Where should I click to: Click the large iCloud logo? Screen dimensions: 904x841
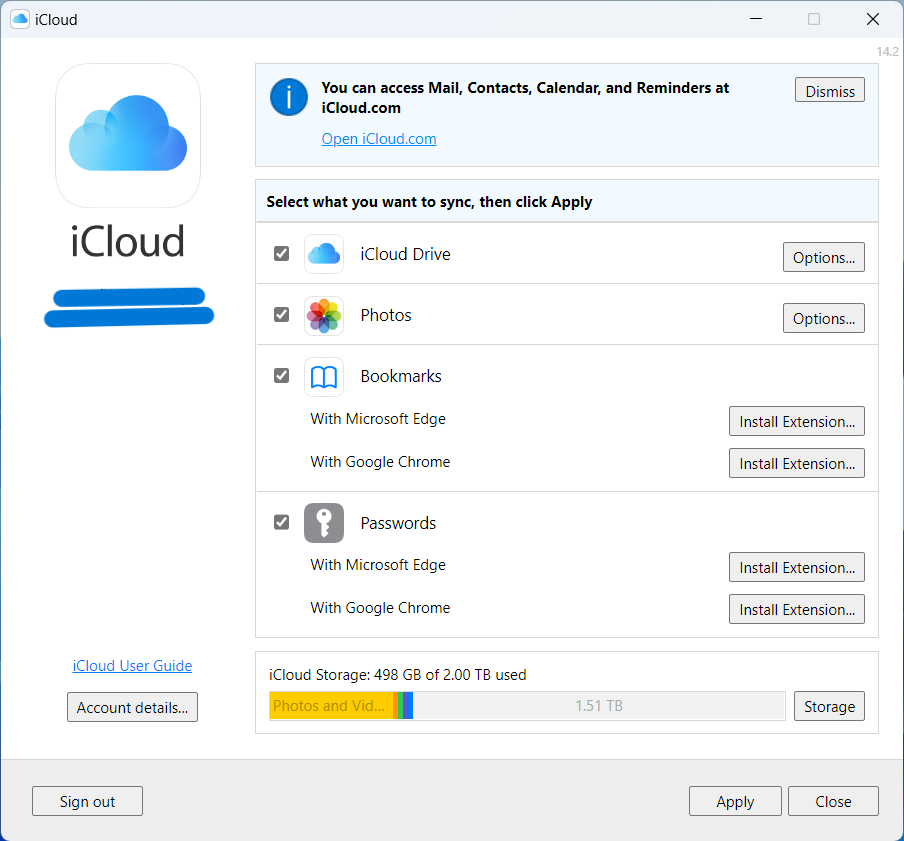tap(128, 135)
